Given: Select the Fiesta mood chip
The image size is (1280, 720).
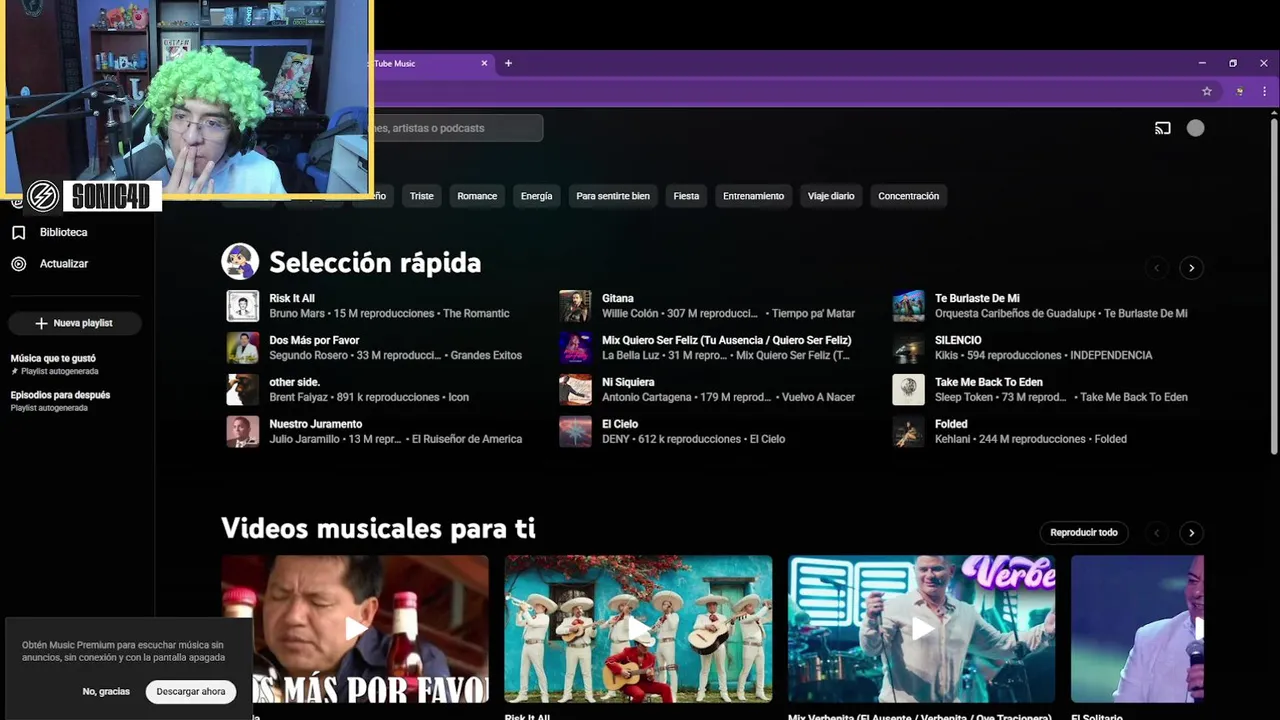Looking at the screenshot, I should coord(686,196).
